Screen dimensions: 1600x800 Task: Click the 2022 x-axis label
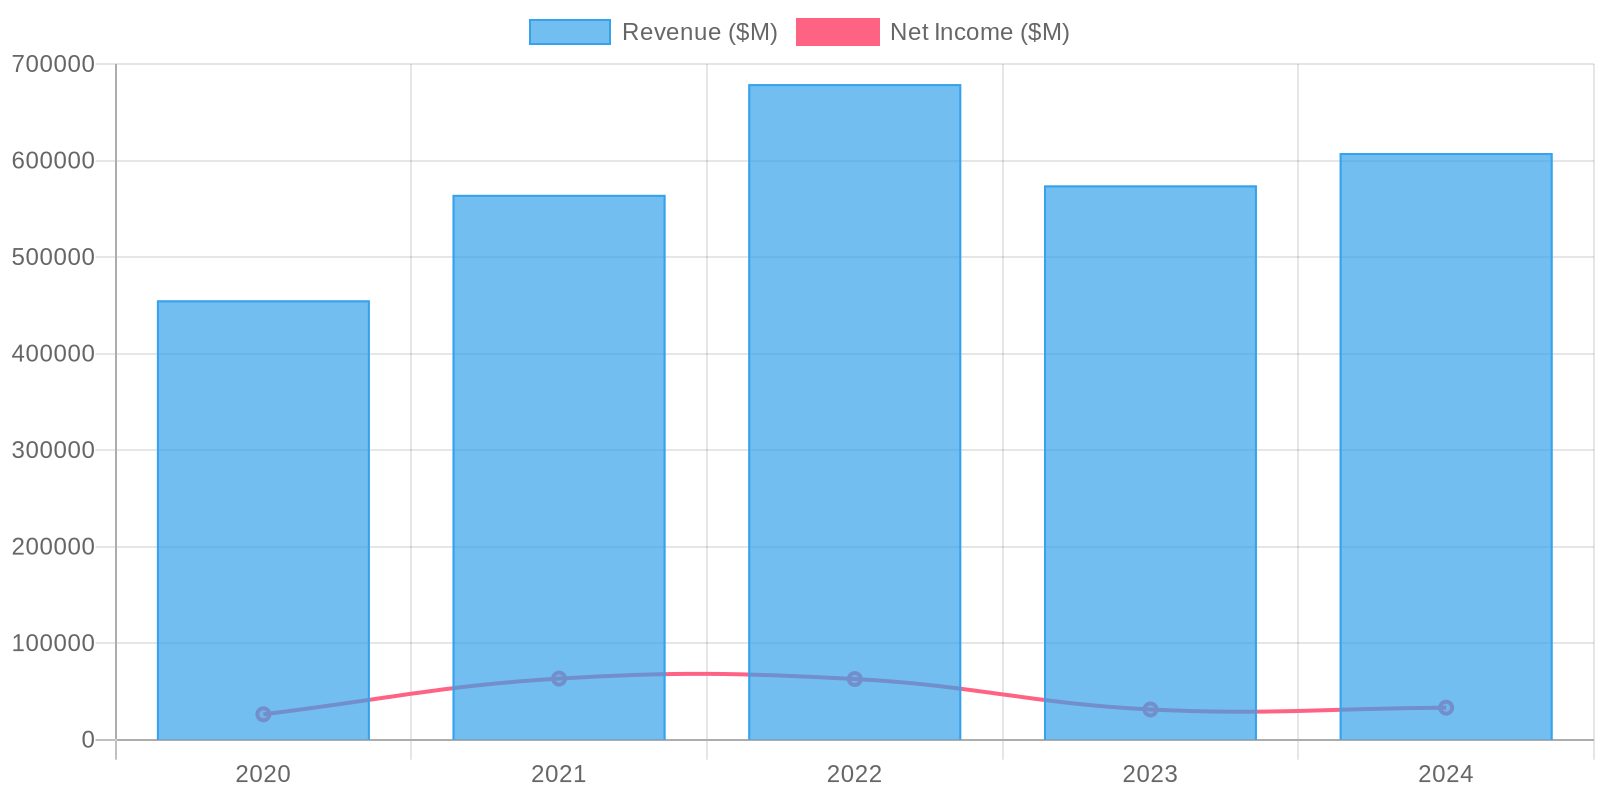[854, 774]
